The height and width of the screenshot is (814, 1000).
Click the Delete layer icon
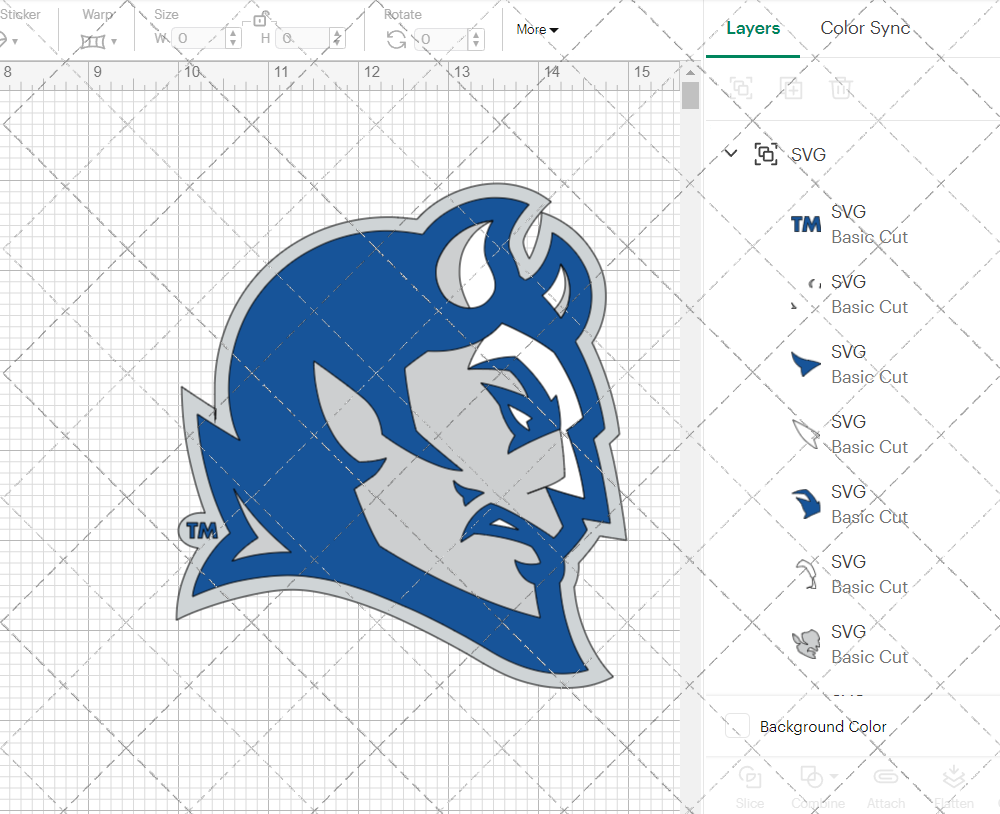click(x=842, y=88)
